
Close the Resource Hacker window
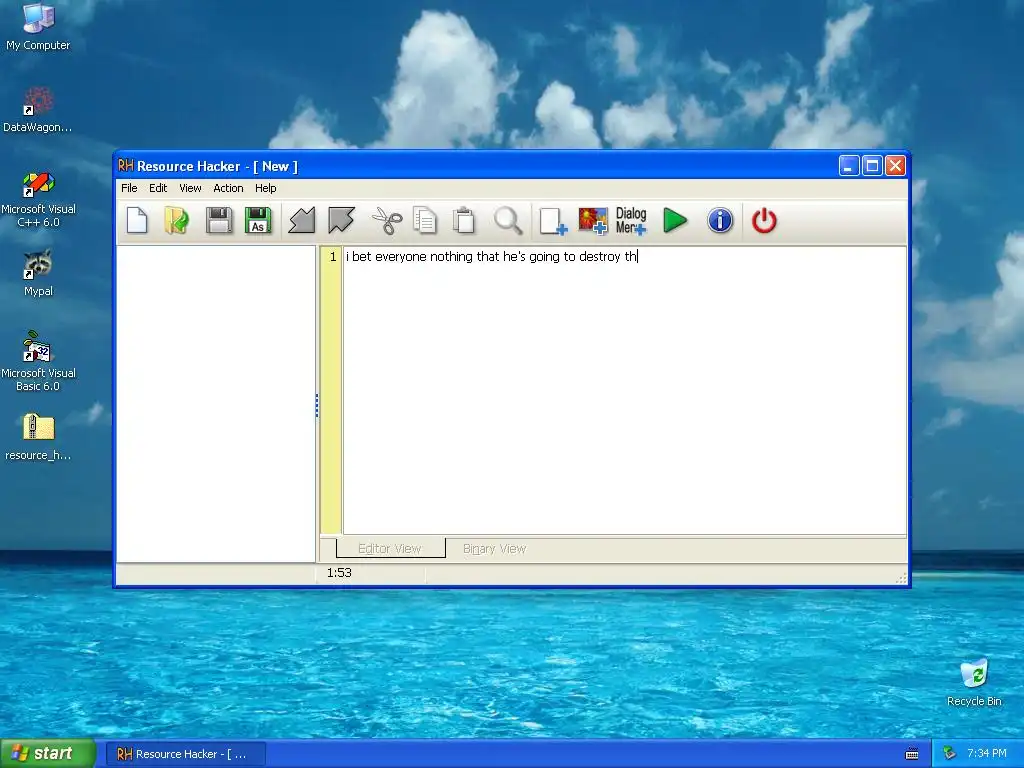895,166
